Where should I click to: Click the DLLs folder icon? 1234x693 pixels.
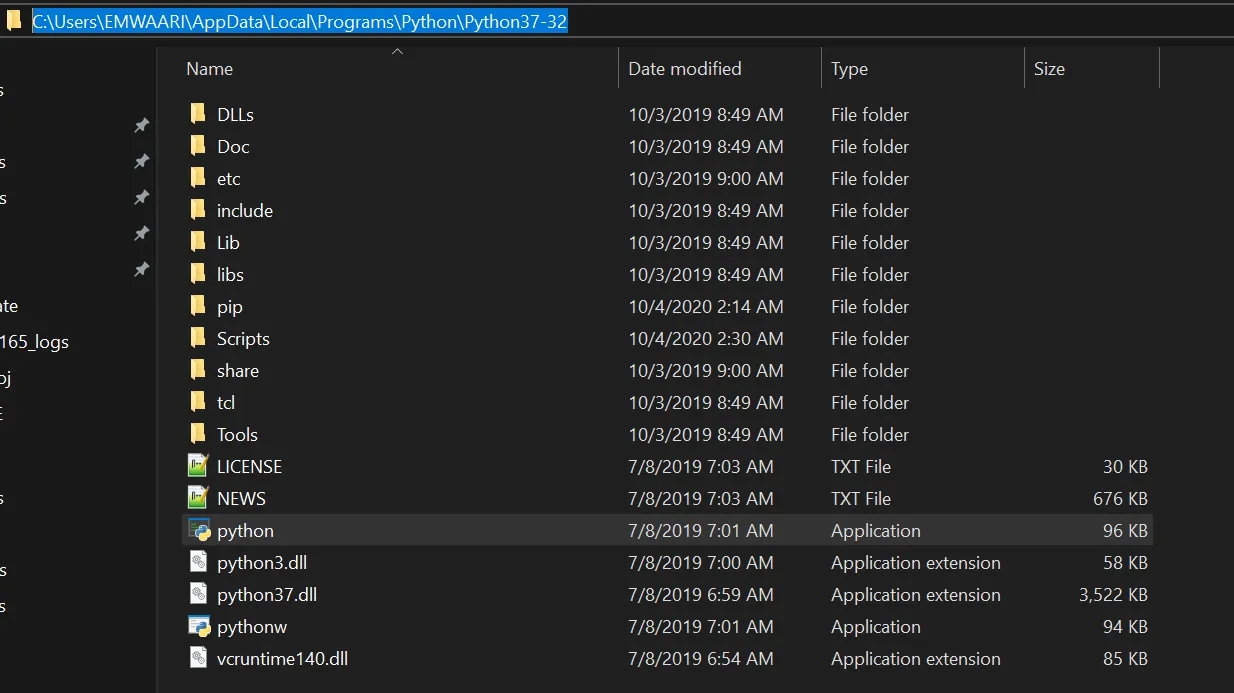(x=198, y=114)
